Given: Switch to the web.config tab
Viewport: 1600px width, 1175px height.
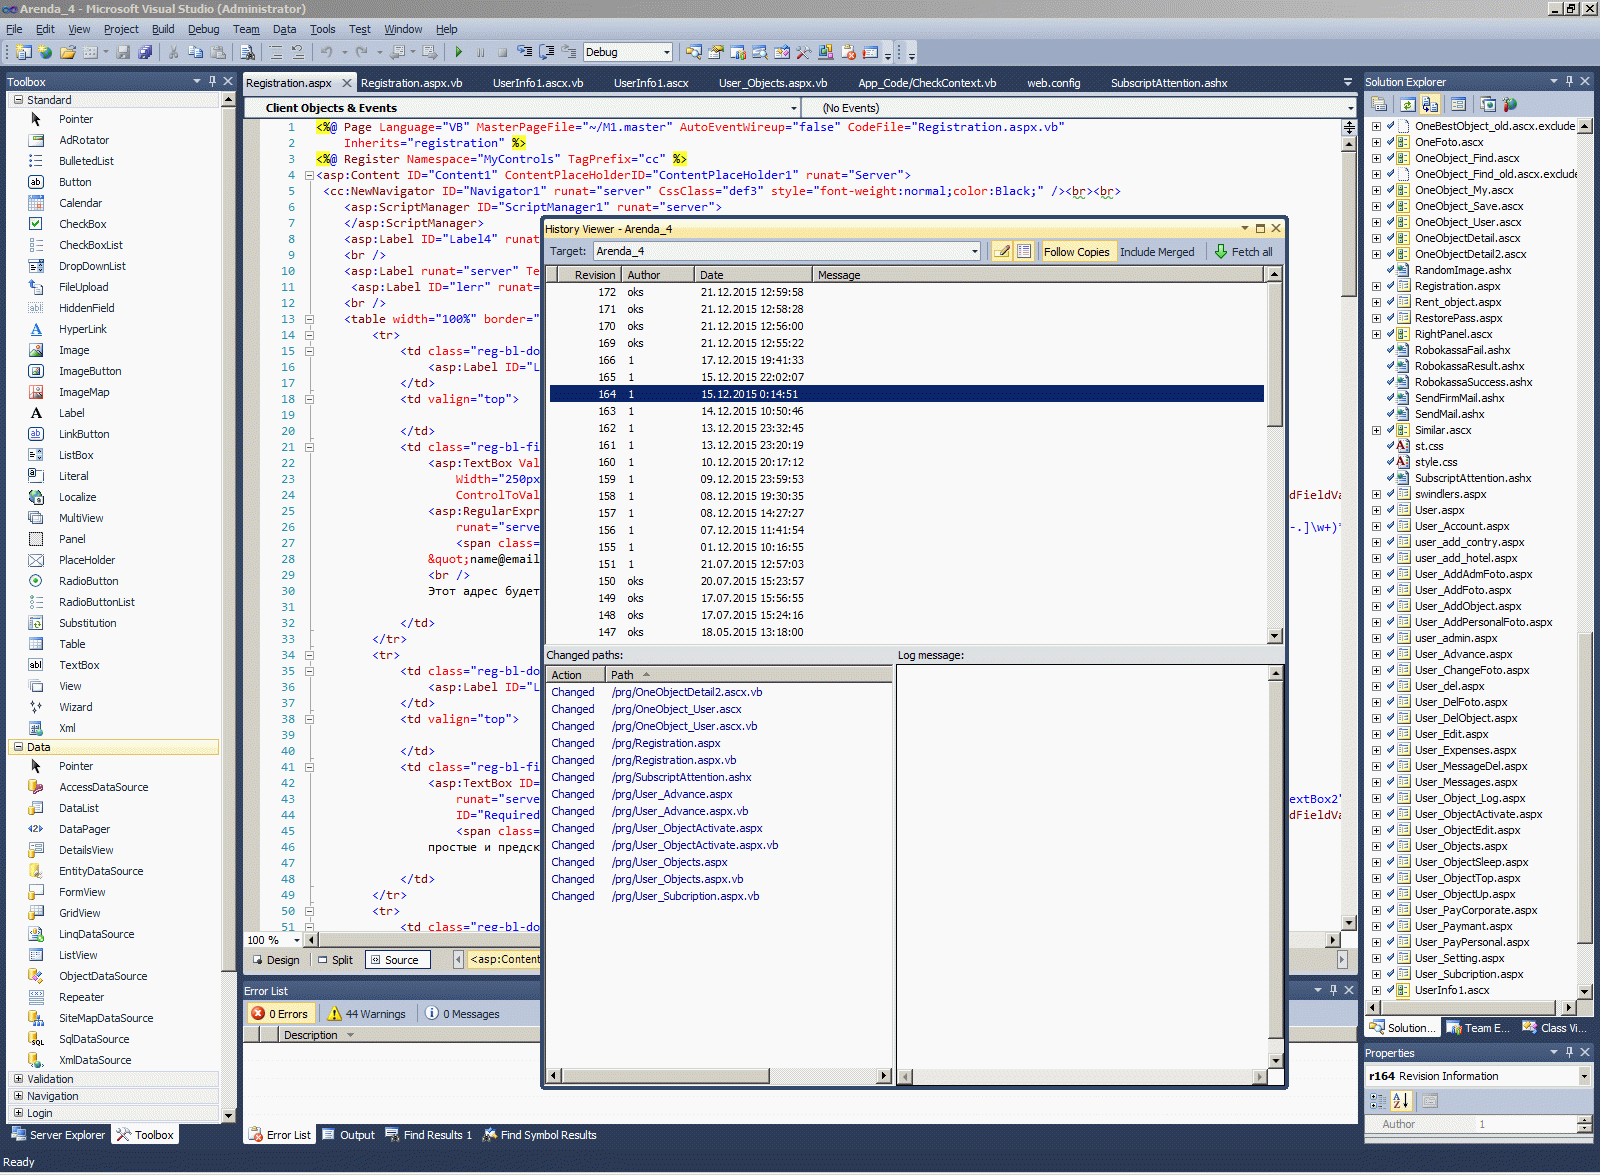Looking at the screenshot, I should [1053, 83].
